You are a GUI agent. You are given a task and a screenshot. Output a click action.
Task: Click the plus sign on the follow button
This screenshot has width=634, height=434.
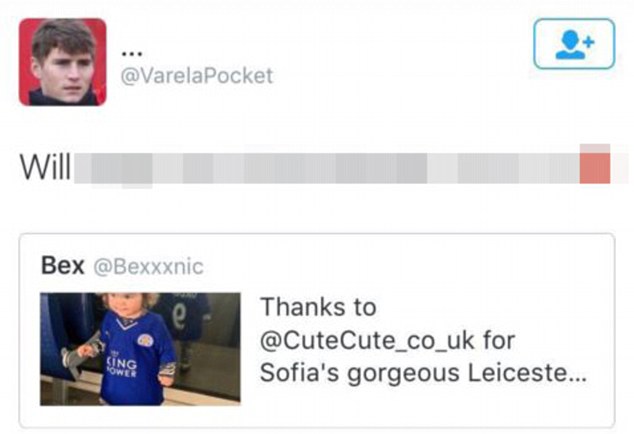(x=588, y=40)
